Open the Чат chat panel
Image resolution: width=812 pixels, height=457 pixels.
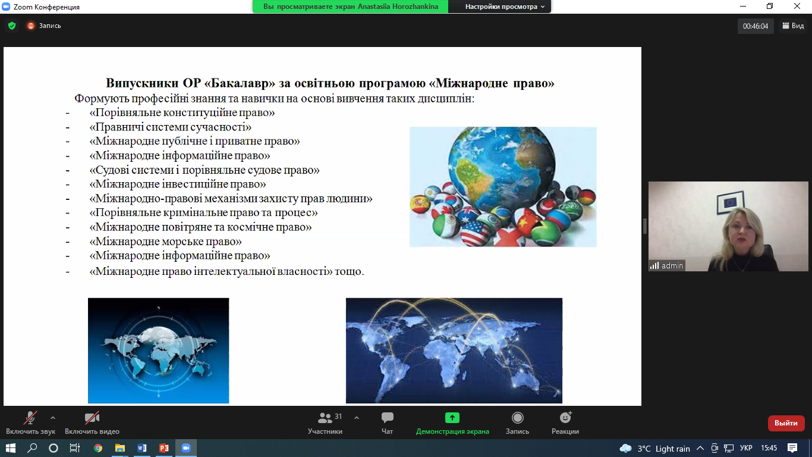coord(387,422)
